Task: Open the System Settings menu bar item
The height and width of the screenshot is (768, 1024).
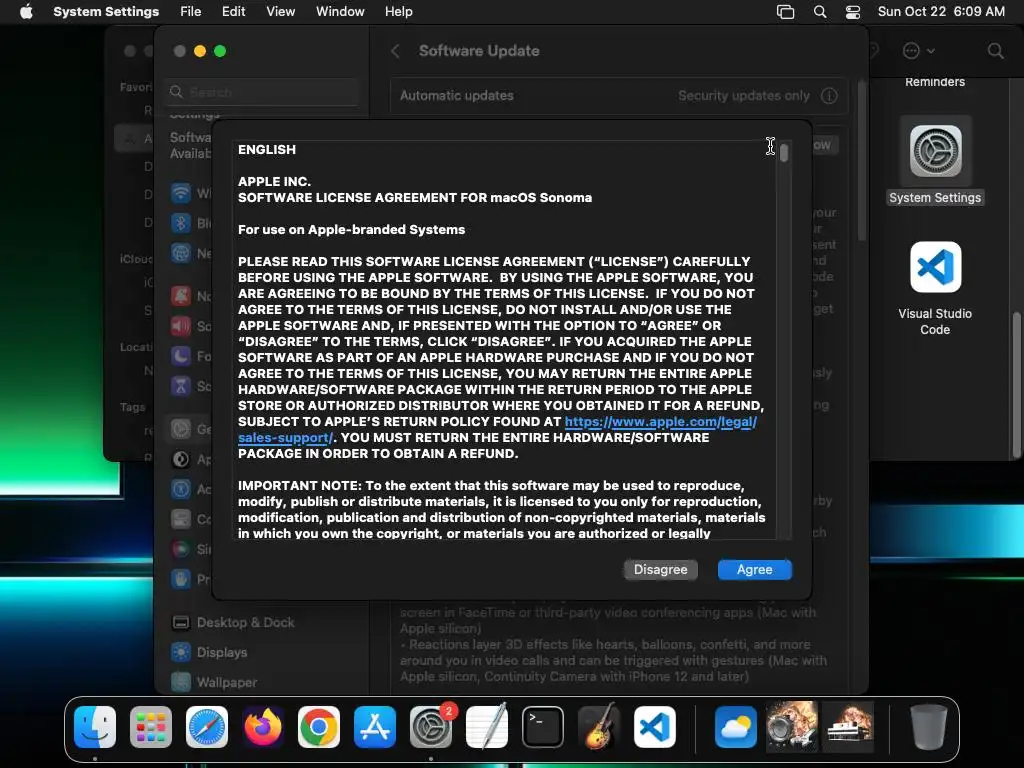Action: click(x=106, y=12)
